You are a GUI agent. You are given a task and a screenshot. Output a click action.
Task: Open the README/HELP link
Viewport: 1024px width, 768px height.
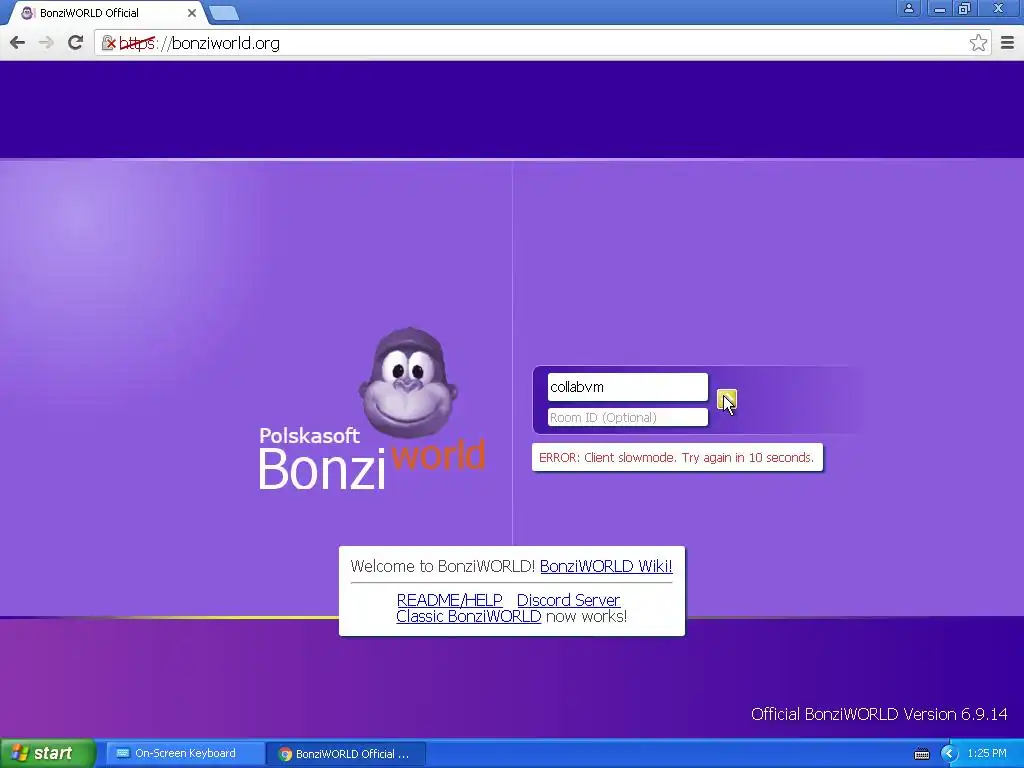[449, 600]
